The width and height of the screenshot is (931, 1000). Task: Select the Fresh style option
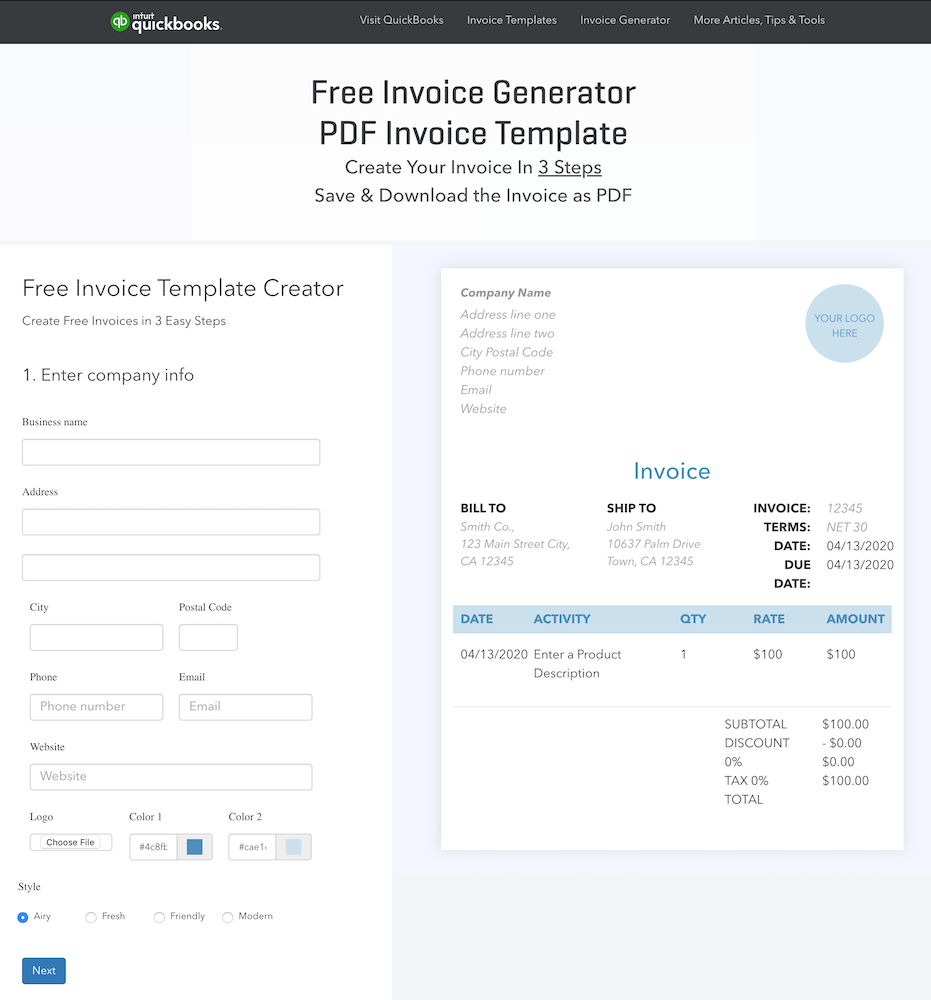90,916
